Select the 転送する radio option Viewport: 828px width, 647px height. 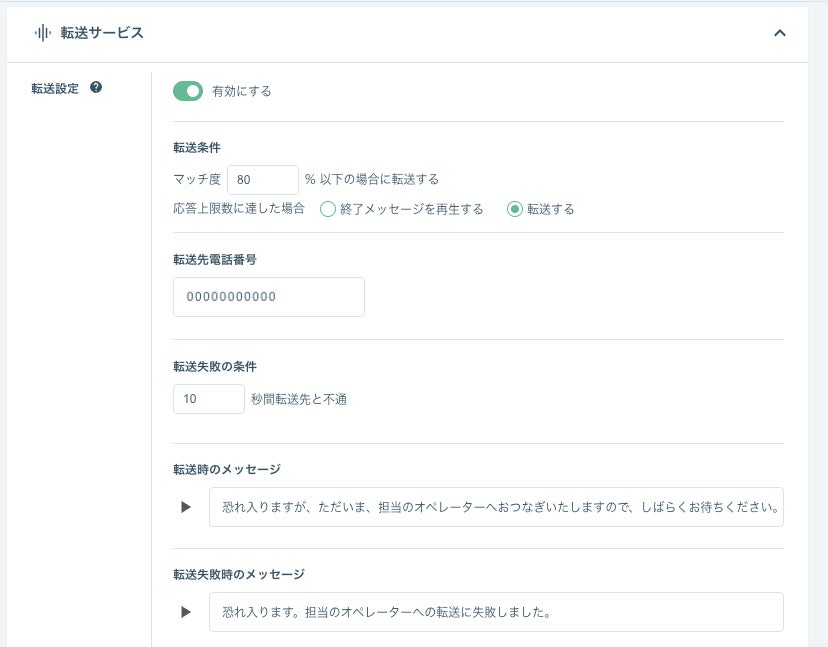(515, 209)
